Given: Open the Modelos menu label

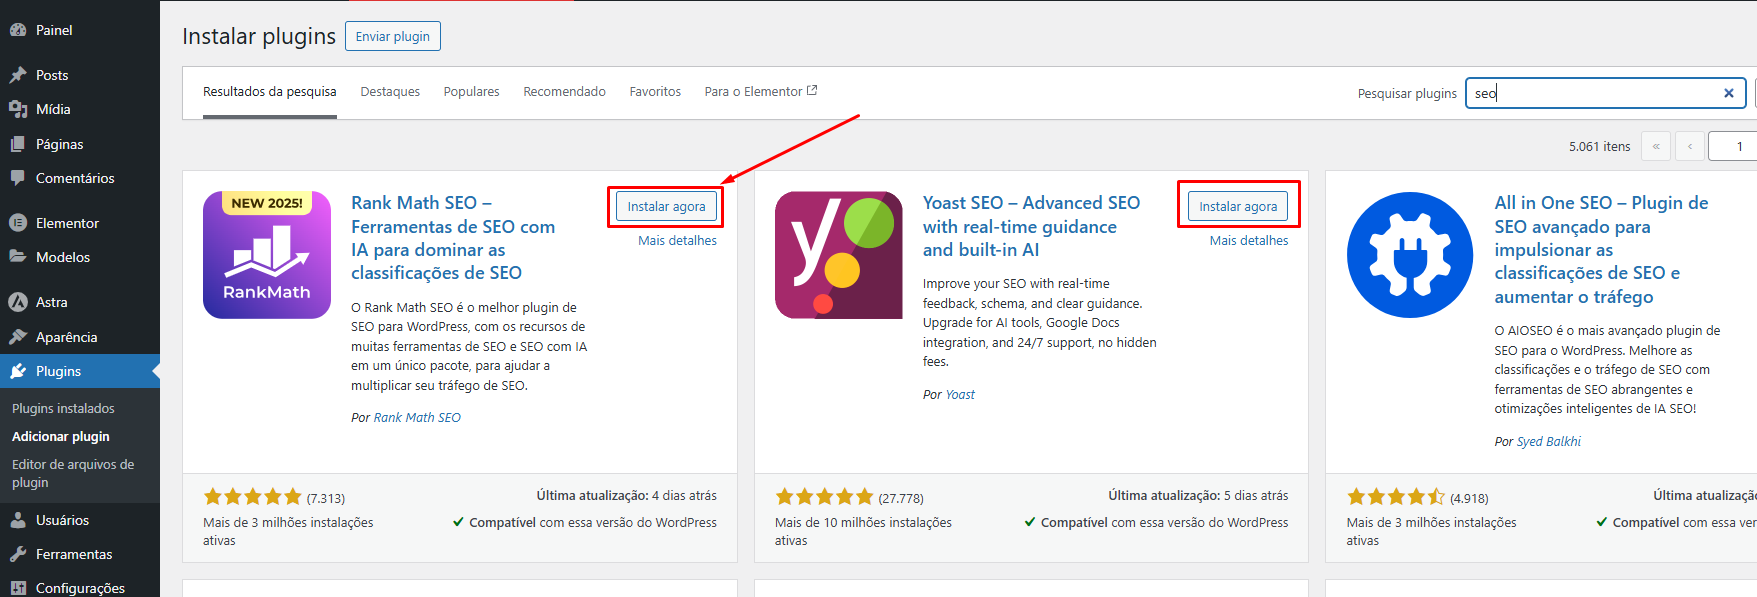Looking at the screenshot, I should coord(63,257).
